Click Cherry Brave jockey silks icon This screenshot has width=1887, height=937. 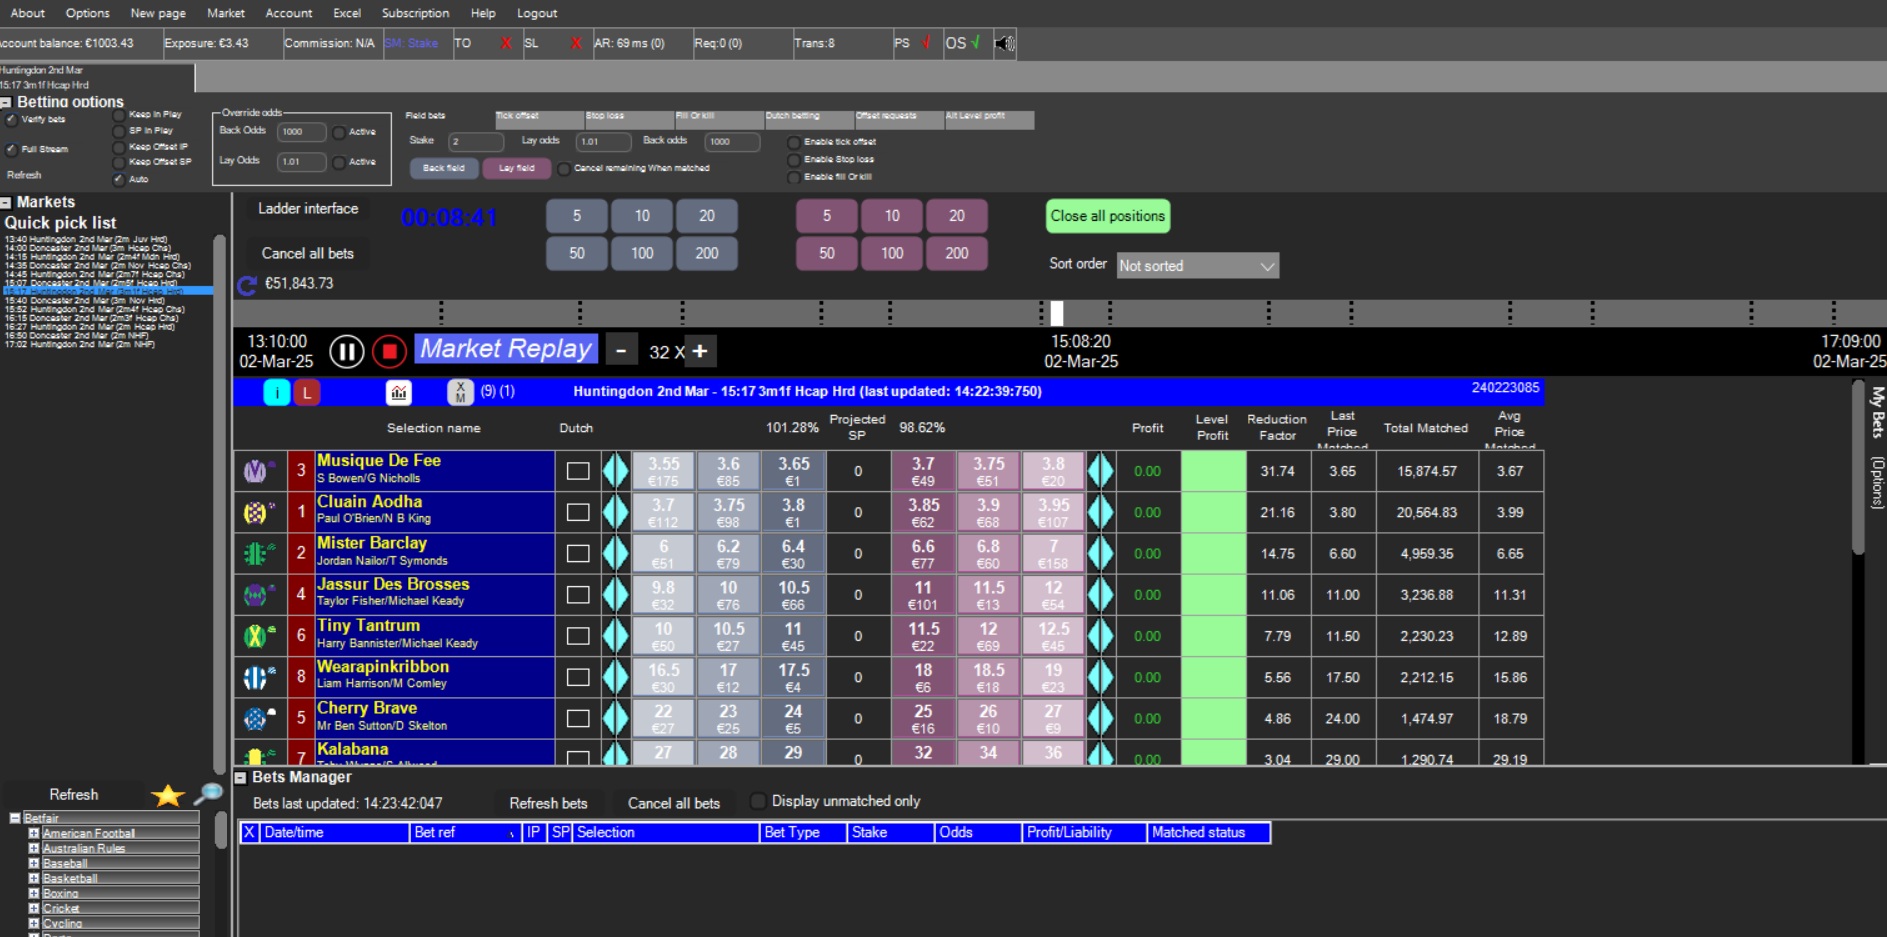(257, 718)
